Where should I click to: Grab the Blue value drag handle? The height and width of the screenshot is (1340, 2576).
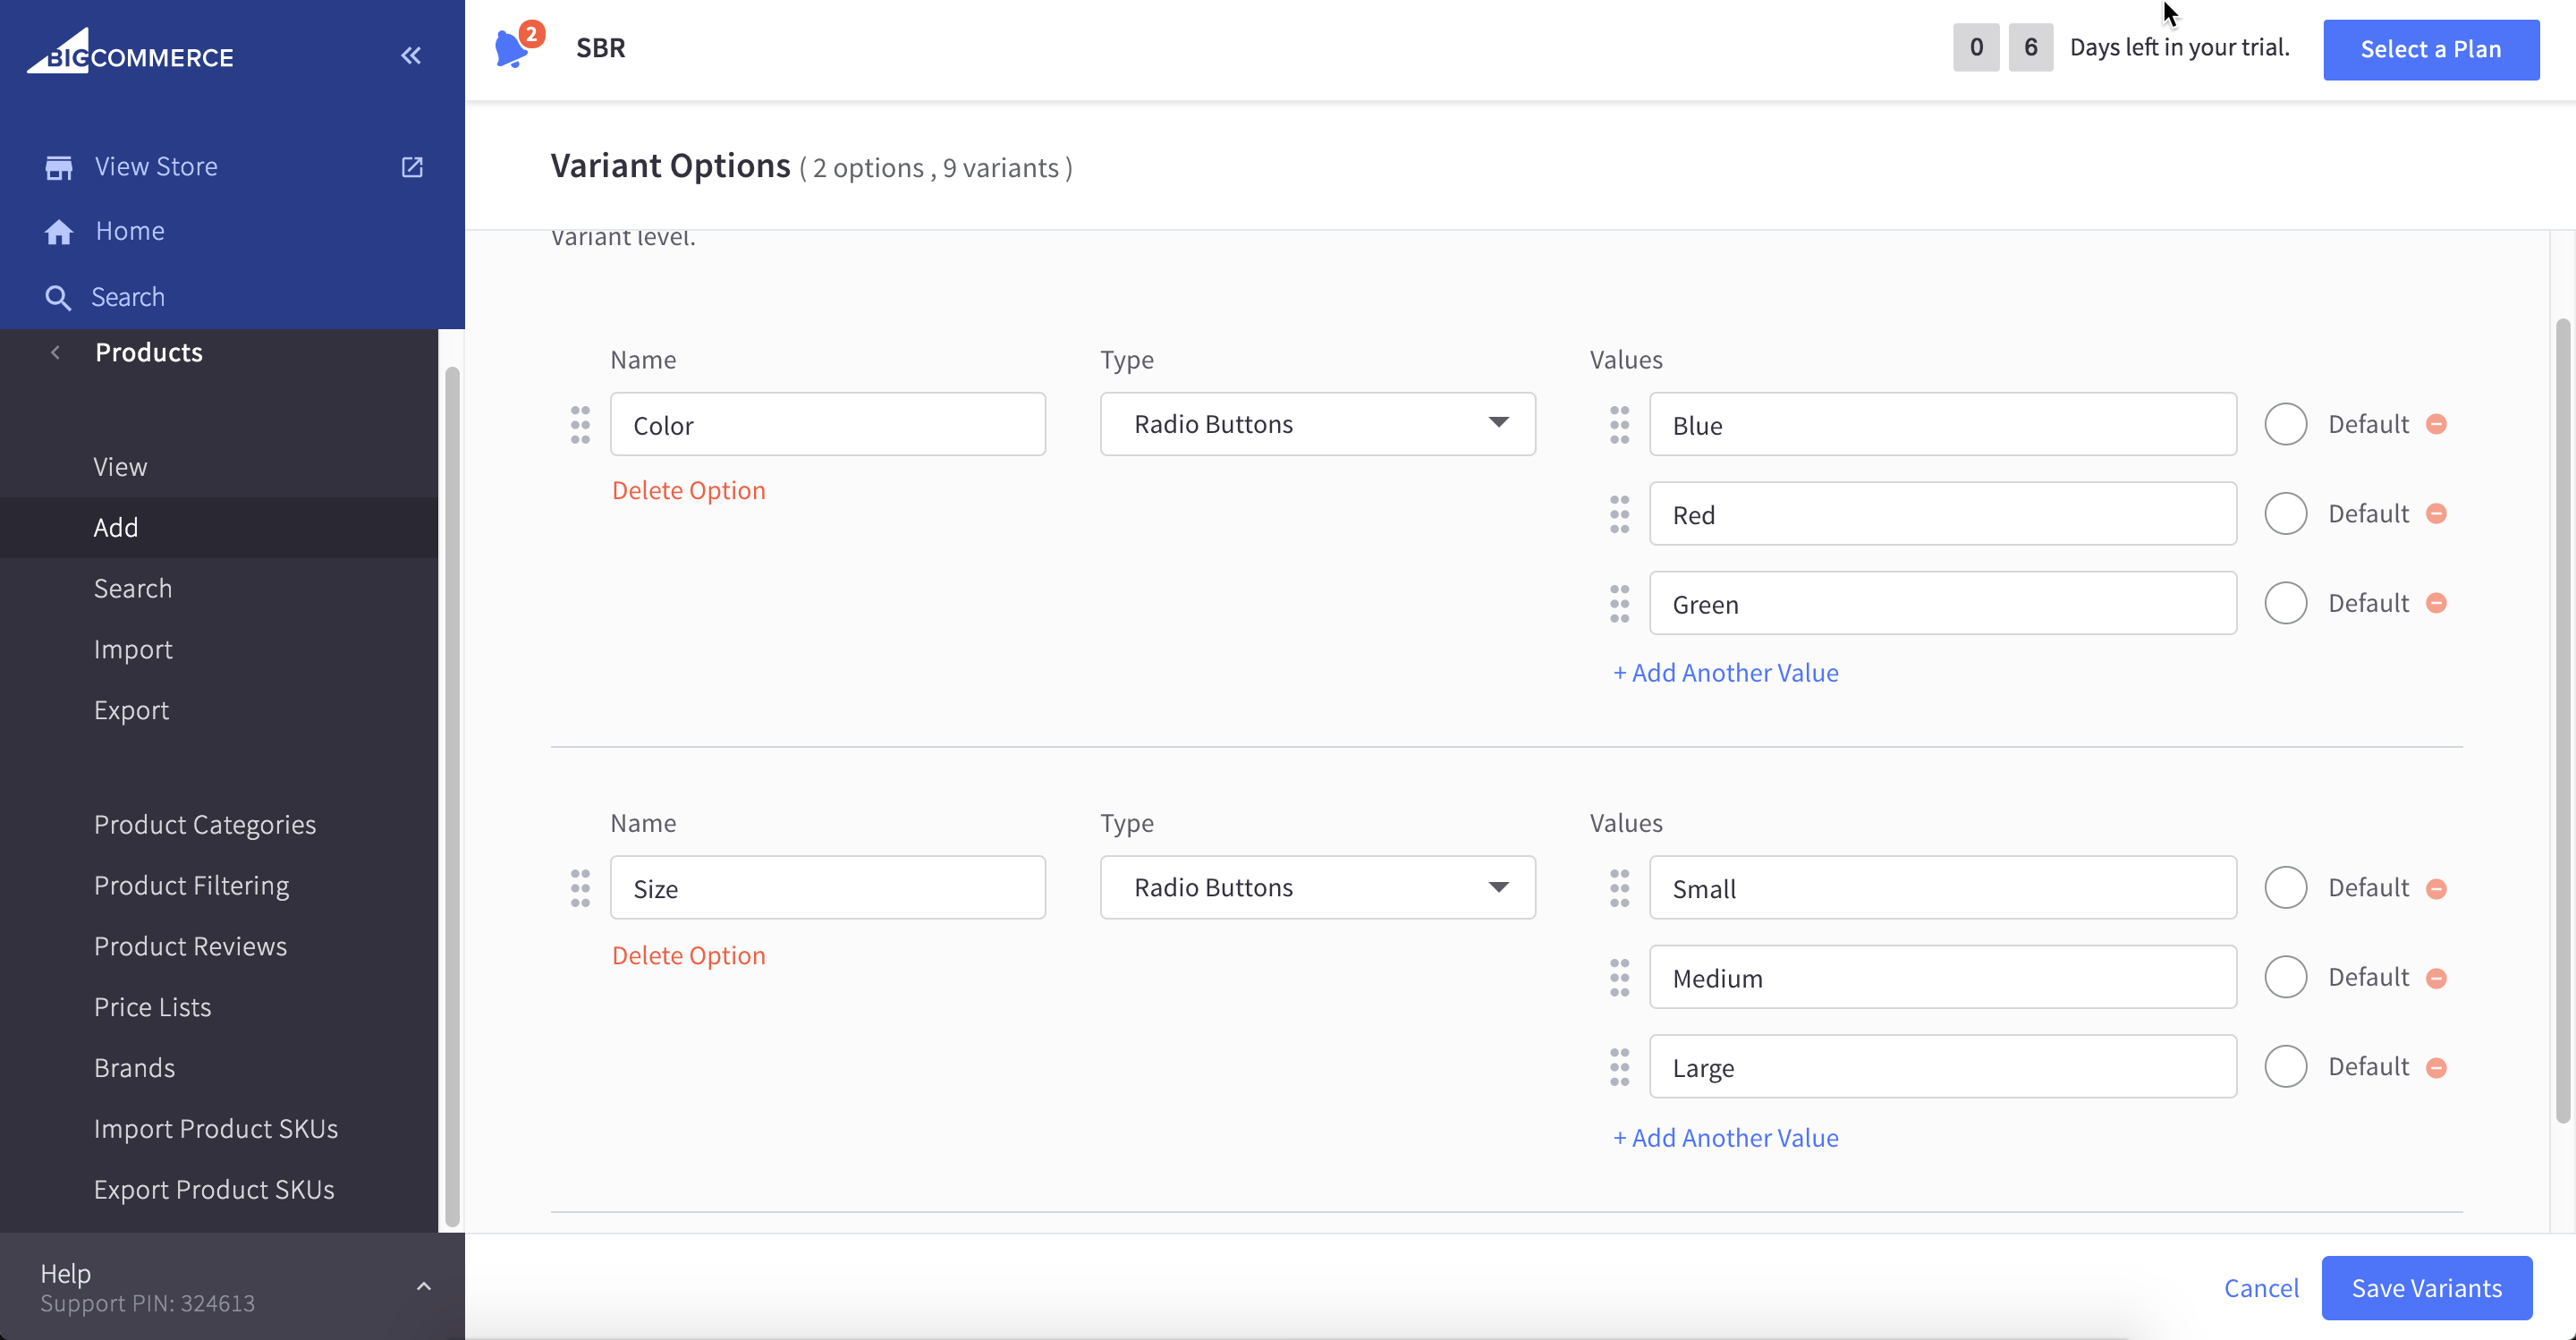[x=1620, y=425]
